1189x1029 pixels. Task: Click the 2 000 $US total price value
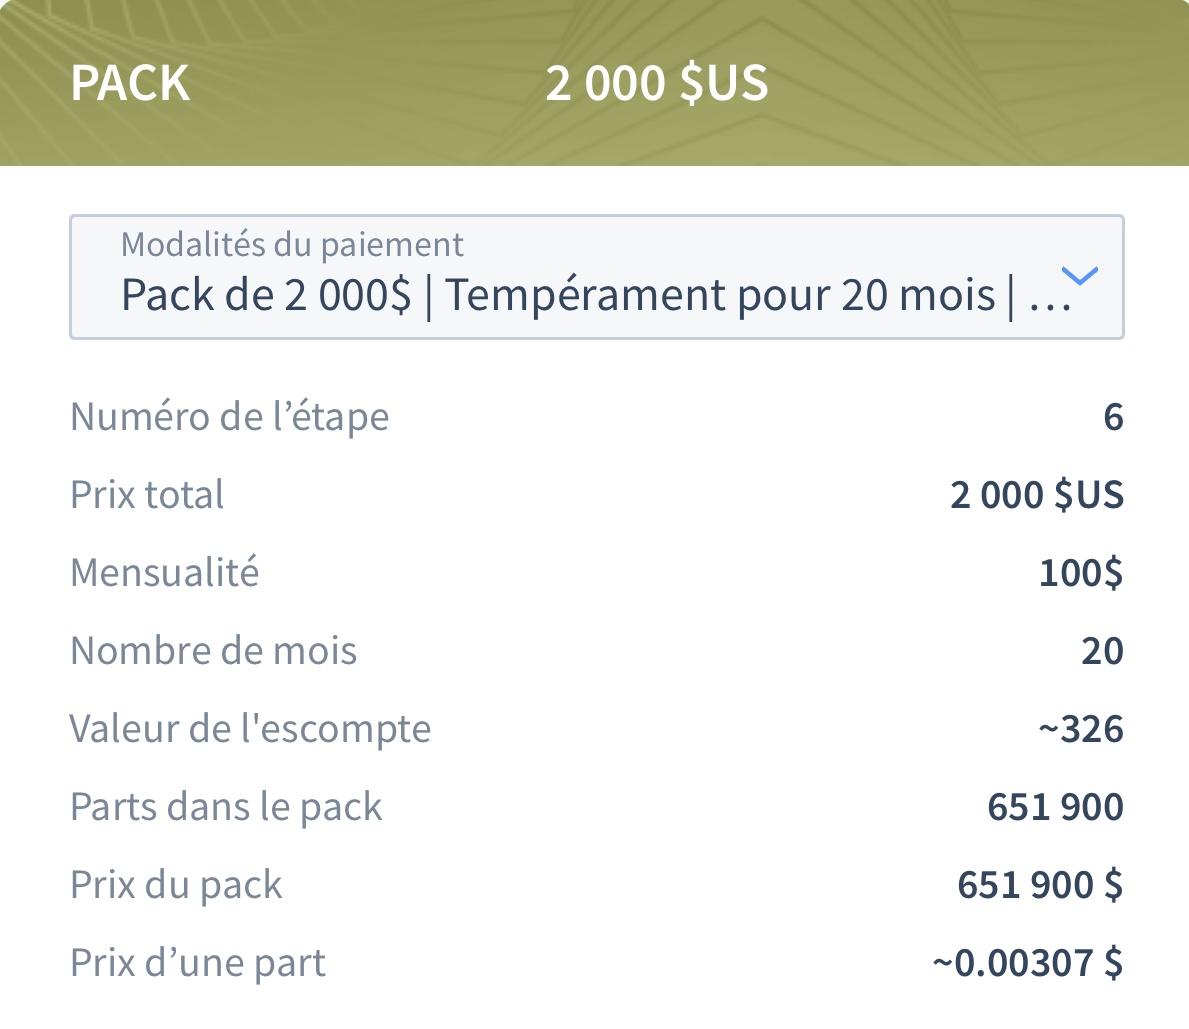[1037, 495]
